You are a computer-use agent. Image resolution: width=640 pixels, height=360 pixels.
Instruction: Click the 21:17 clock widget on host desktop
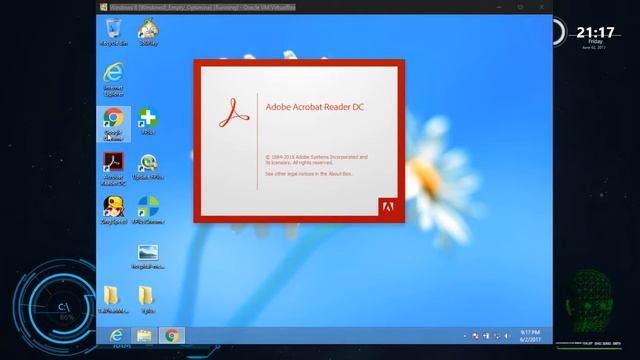pyautogui.click(x=595, y=32)
